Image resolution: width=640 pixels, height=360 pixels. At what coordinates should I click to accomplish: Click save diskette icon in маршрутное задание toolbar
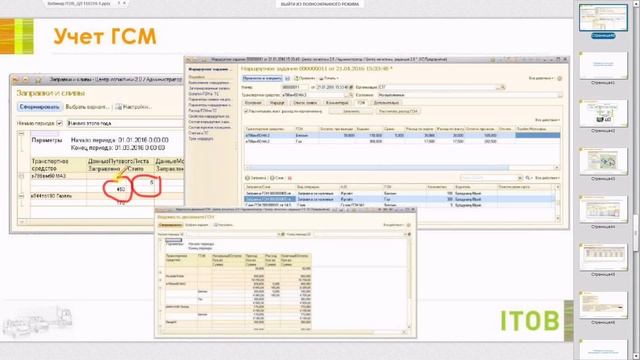tap(287, 78)
